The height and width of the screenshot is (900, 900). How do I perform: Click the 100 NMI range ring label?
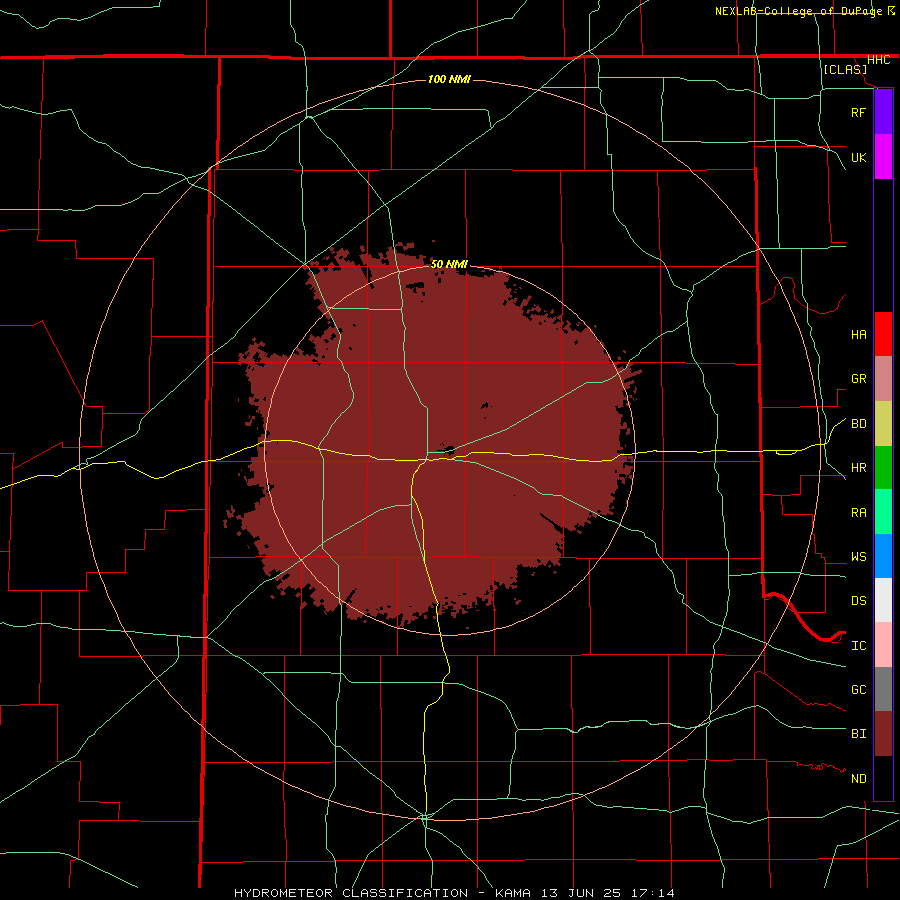tap(449, 79)
